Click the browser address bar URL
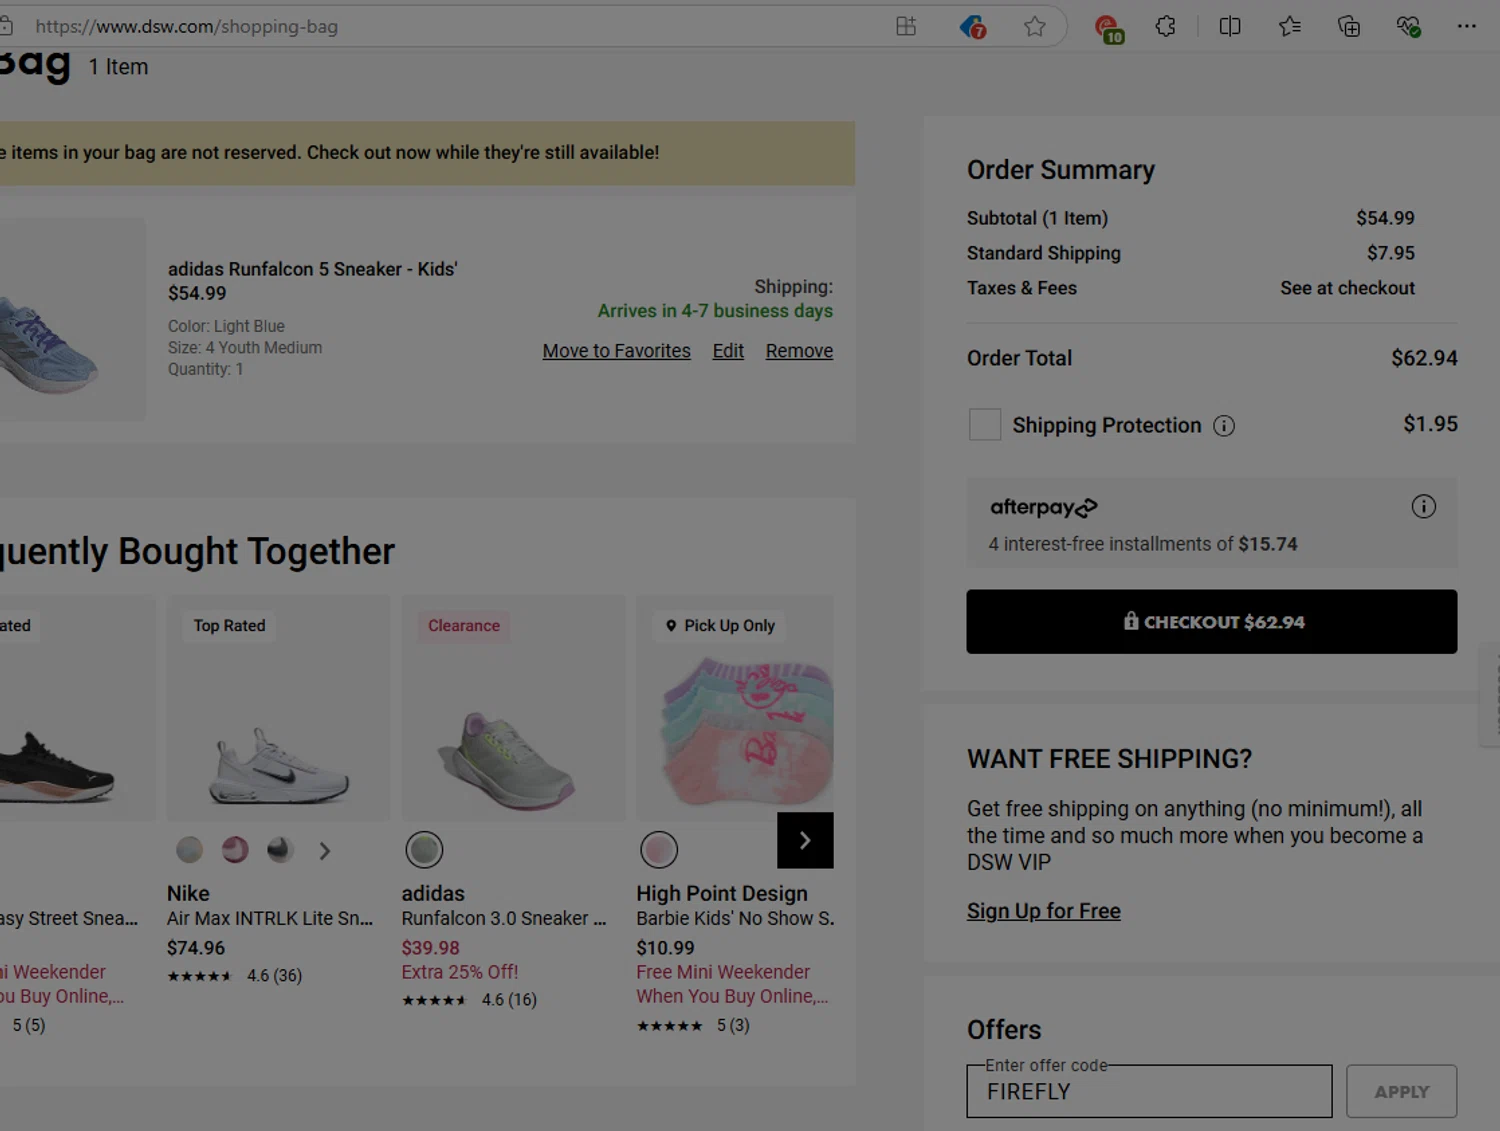This screenshot has width=1500, height=1131. pyautogui.click(x=187, y=27)
